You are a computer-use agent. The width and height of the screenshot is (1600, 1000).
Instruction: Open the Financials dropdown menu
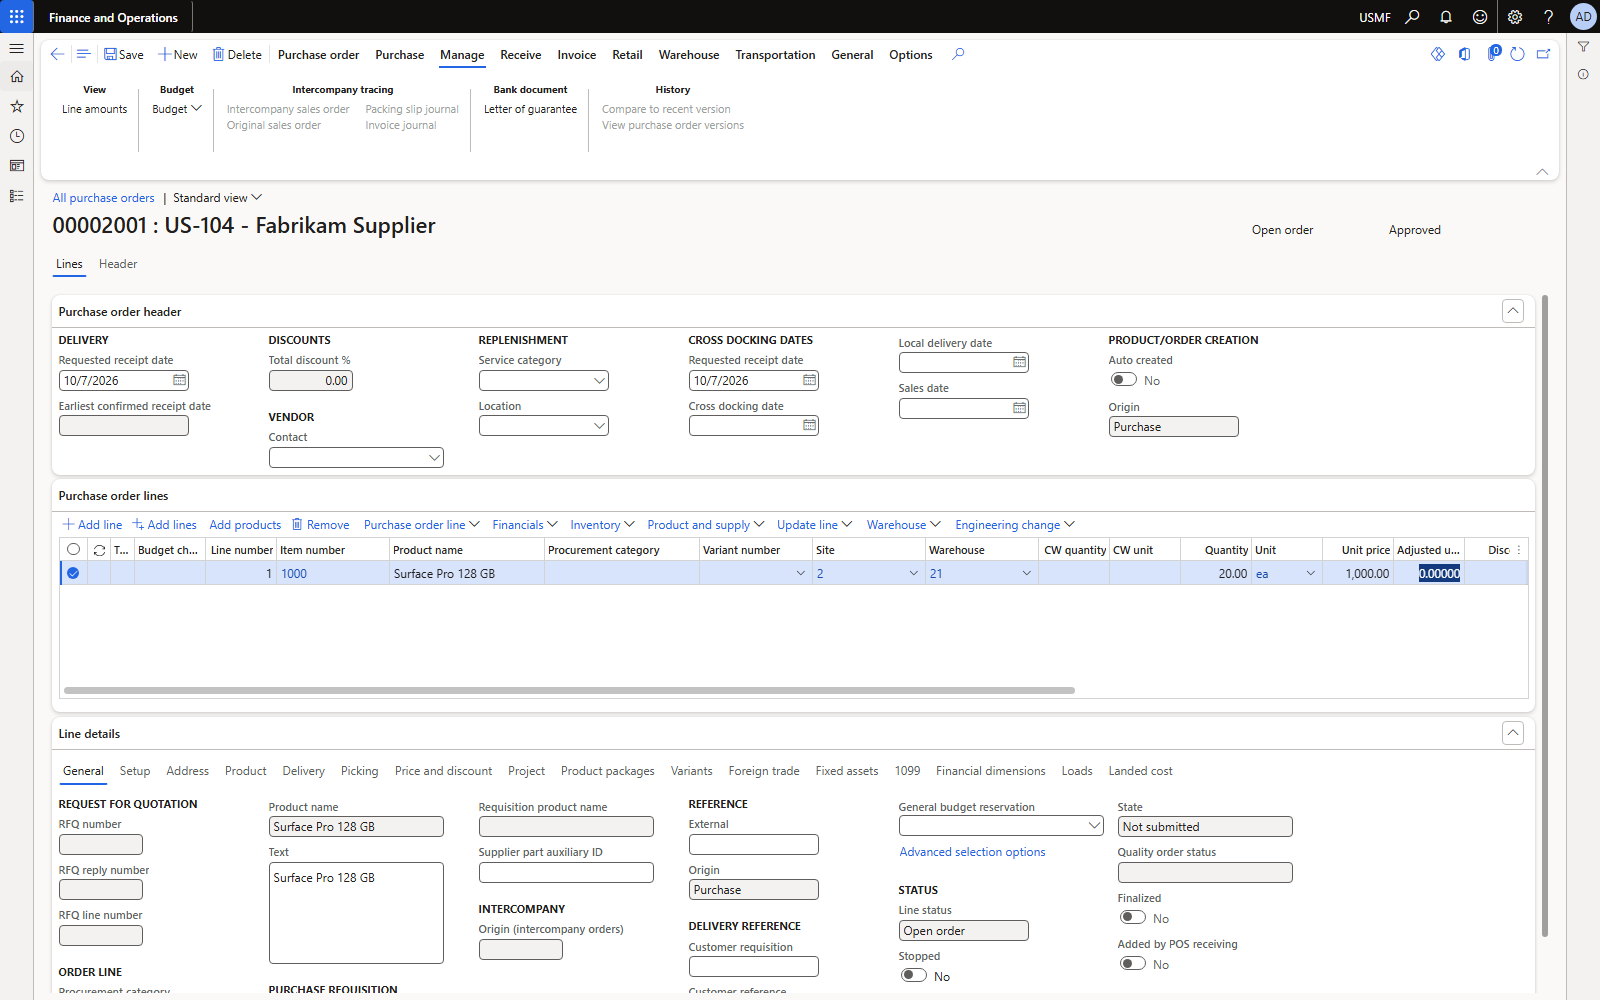coord(525,525)
